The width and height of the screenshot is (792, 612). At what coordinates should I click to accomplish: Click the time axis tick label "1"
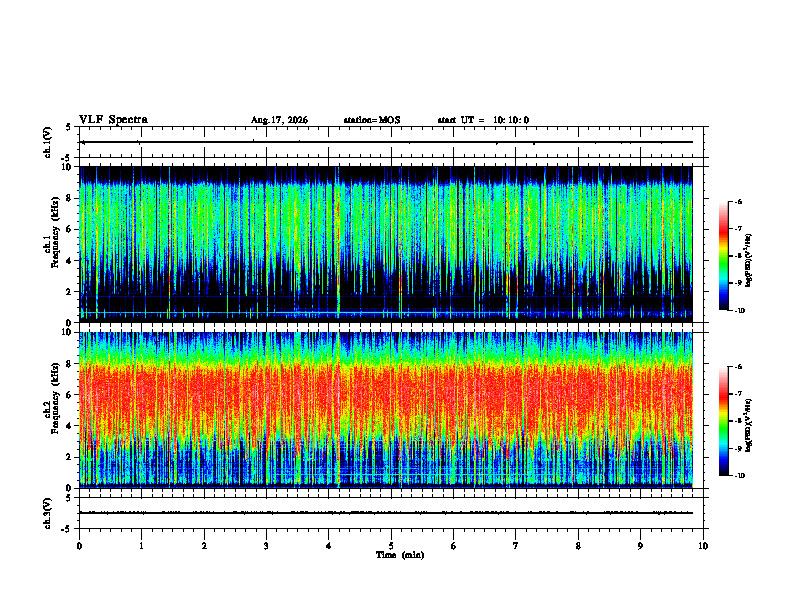point(141,546)
